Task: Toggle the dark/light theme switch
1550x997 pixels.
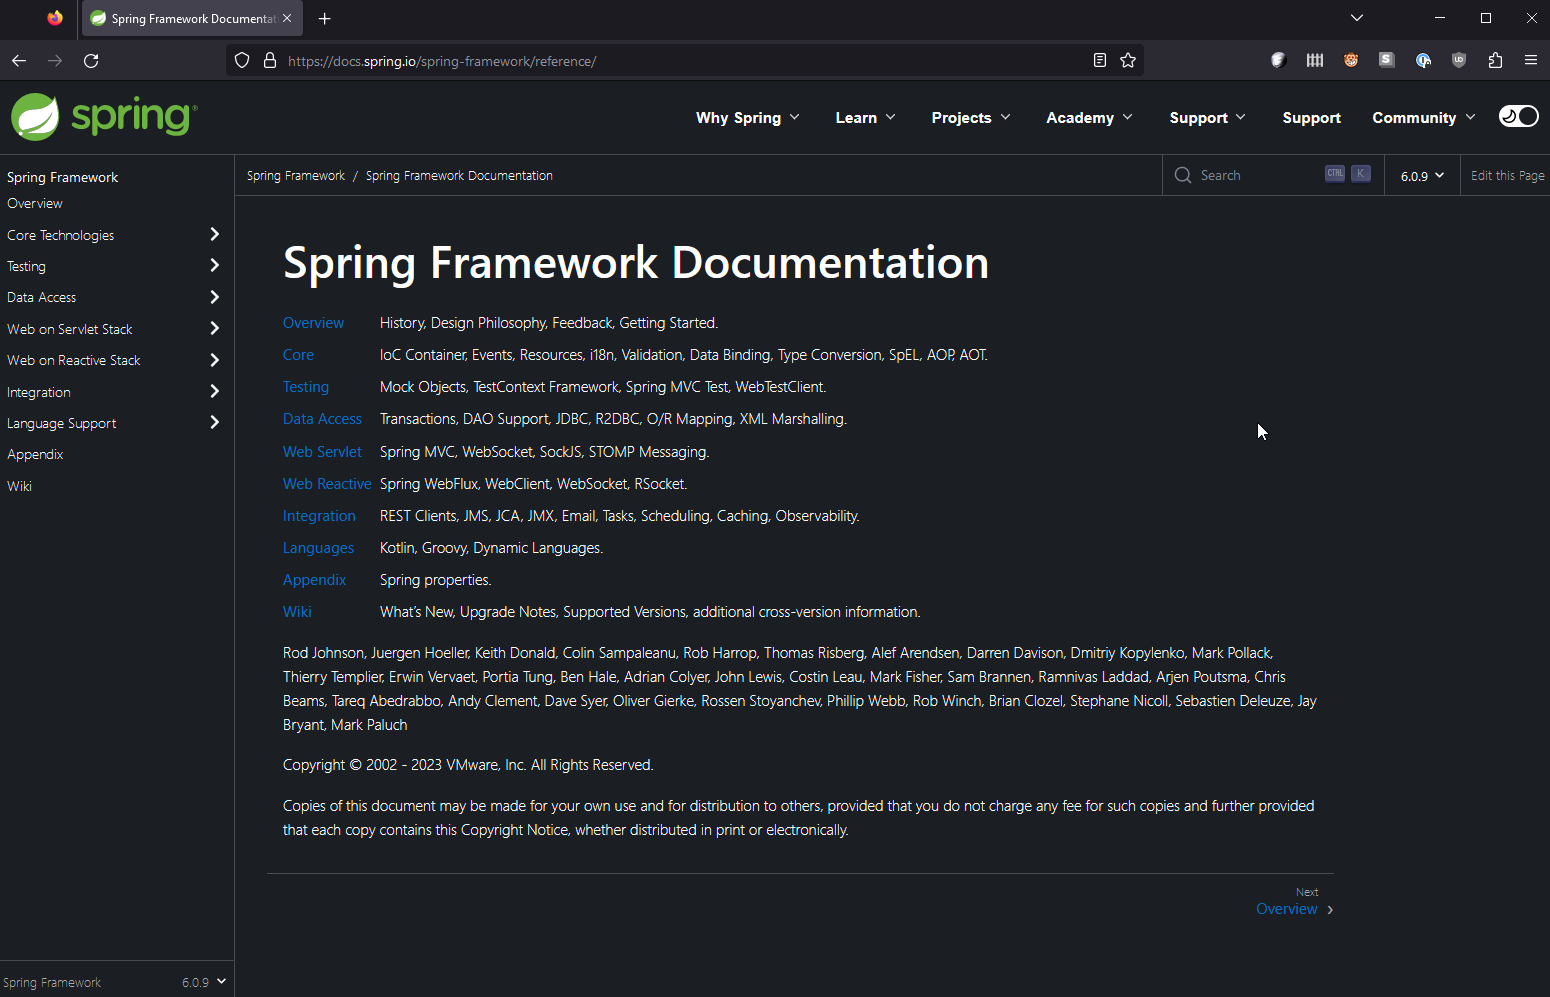Action: [1518, 116]
